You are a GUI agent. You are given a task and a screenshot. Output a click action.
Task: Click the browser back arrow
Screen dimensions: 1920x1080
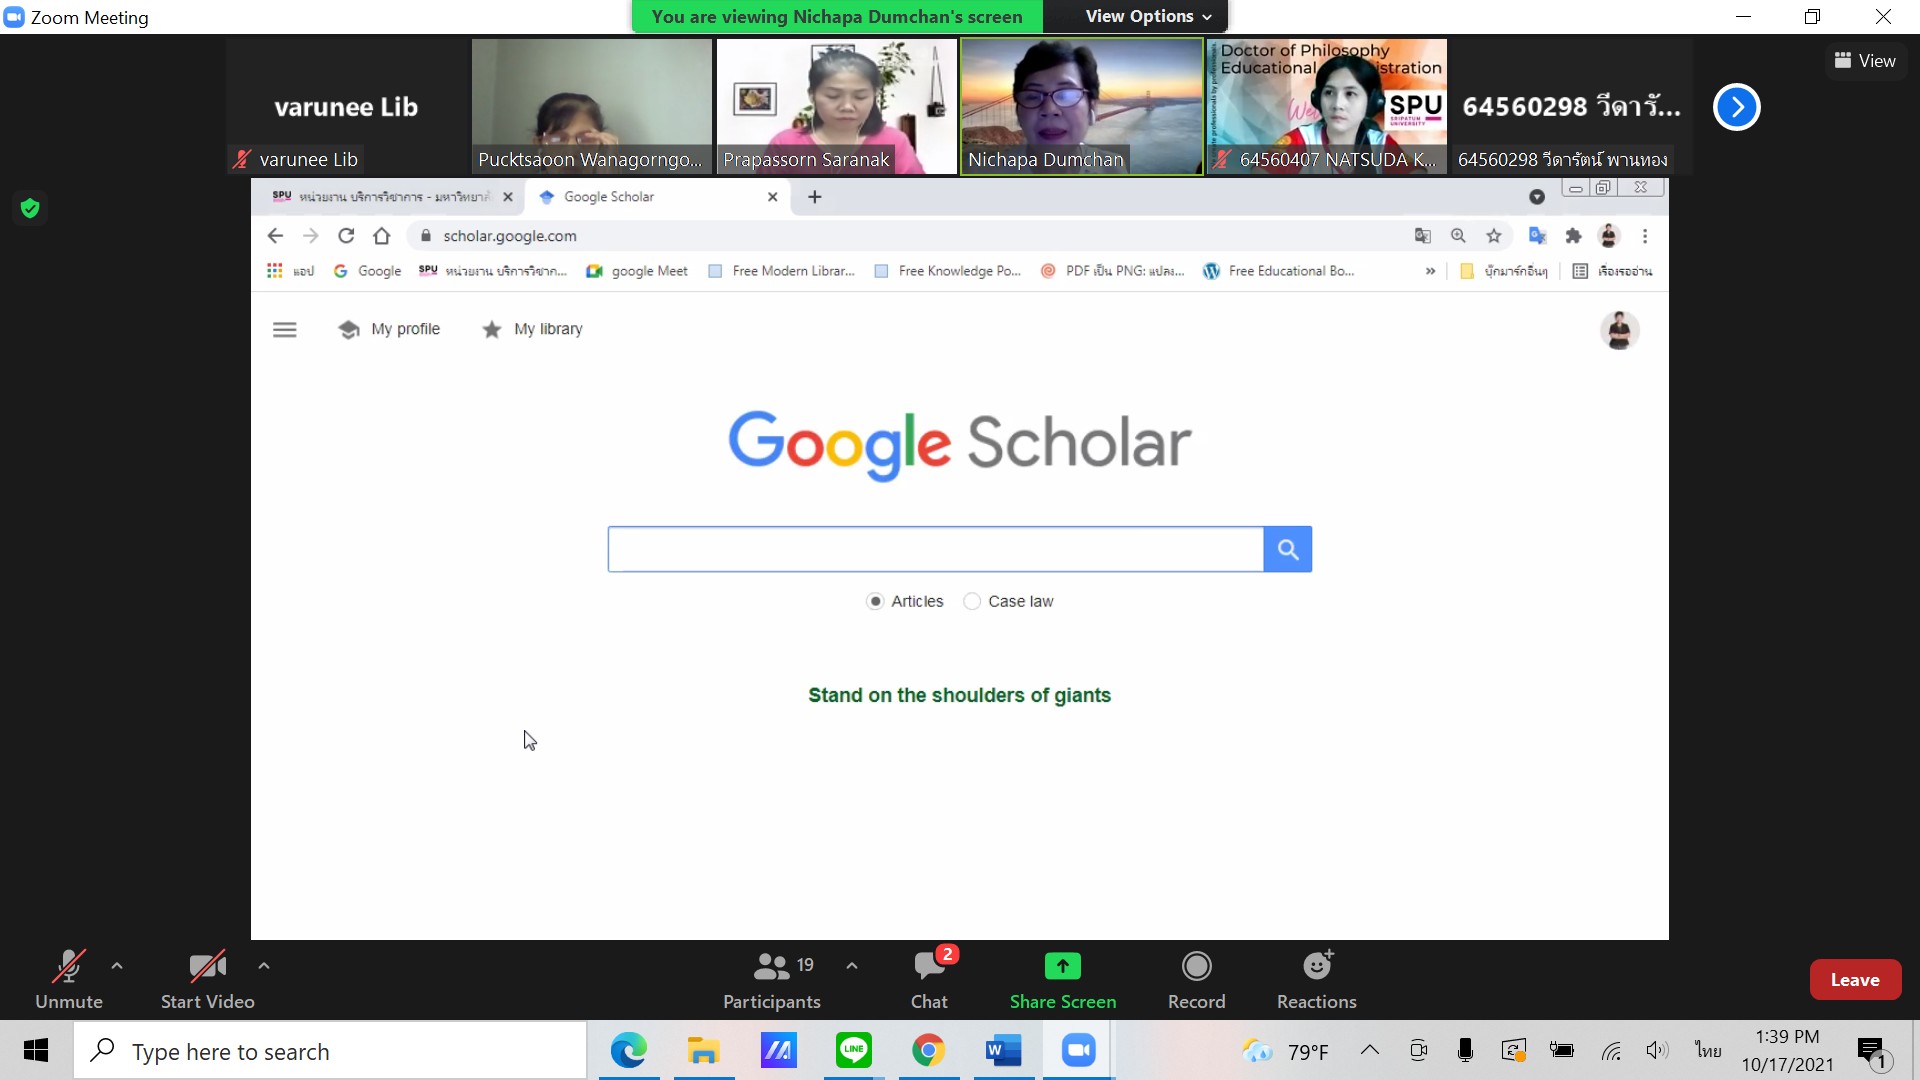(x=275, y=236)
